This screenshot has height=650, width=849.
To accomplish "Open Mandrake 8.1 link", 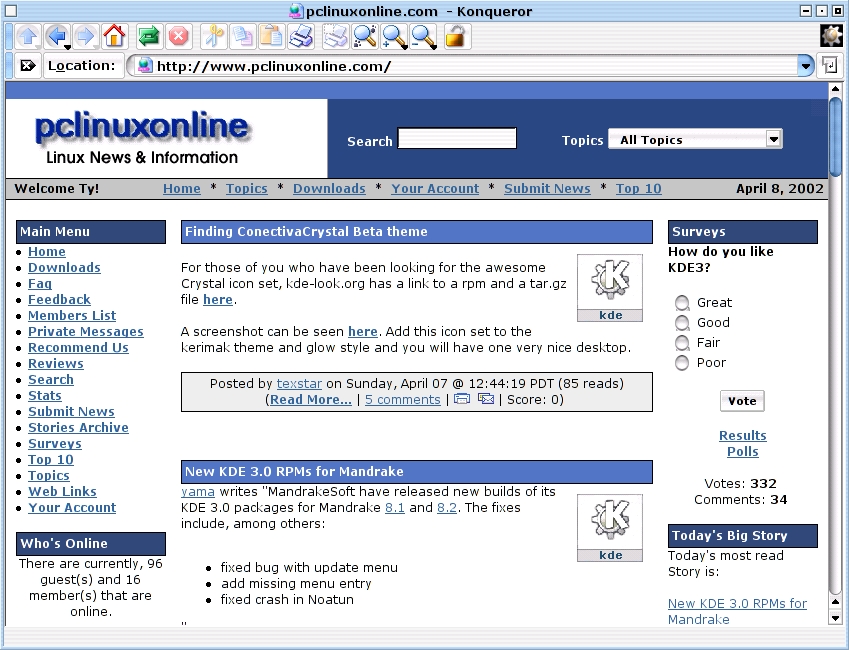I will click(x=395, y=508).
